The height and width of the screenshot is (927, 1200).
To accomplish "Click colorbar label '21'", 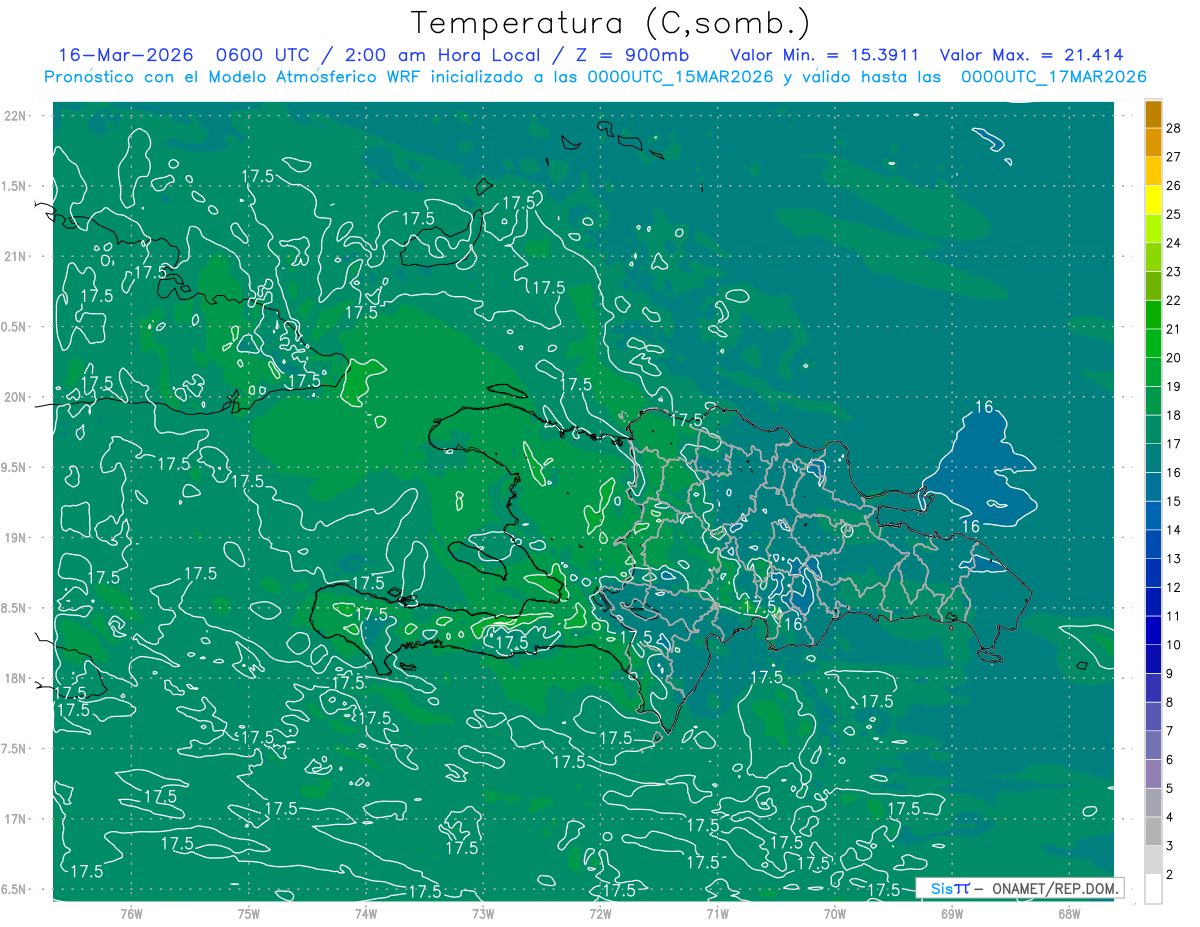I will click(1174, 329).
